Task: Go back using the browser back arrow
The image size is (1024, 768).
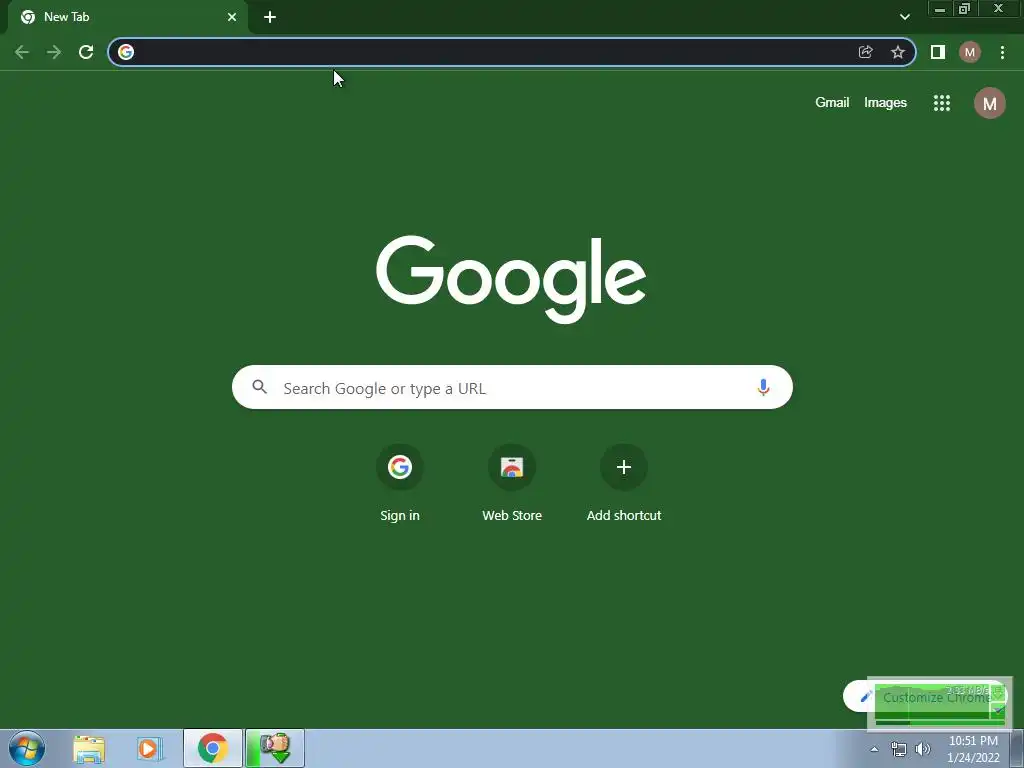Action: point(22,52)
